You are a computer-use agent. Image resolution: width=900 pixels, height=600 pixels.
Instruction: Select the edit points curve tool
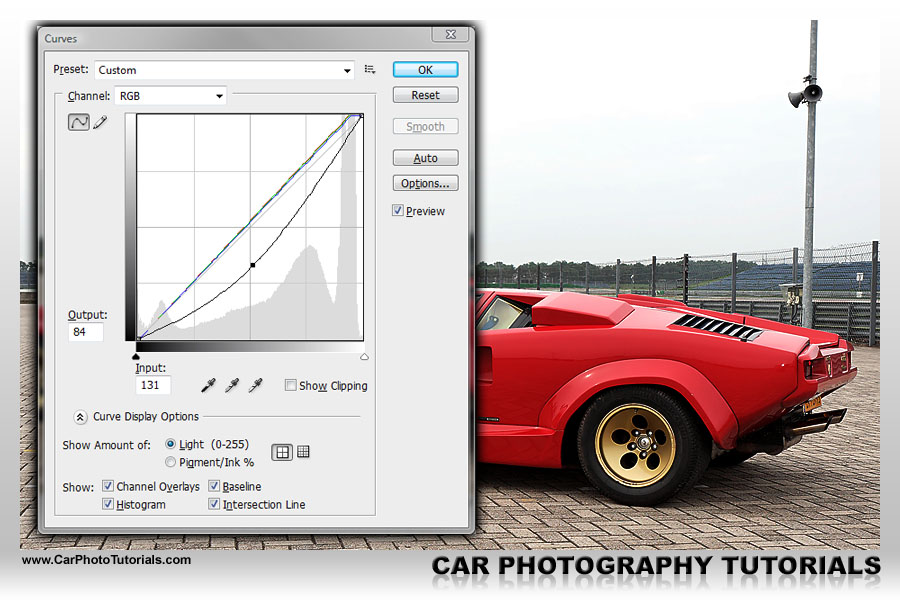pyautogui.click(x=79, y=122)
